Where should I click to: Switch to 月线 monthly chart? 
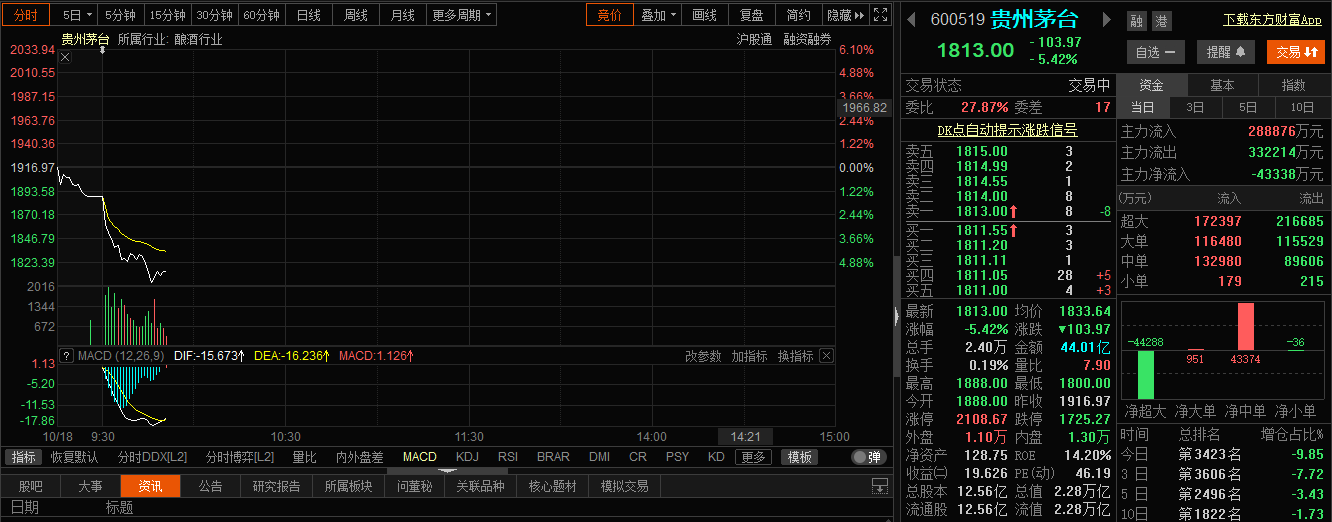pyautogui.click(x=403, y=15)
